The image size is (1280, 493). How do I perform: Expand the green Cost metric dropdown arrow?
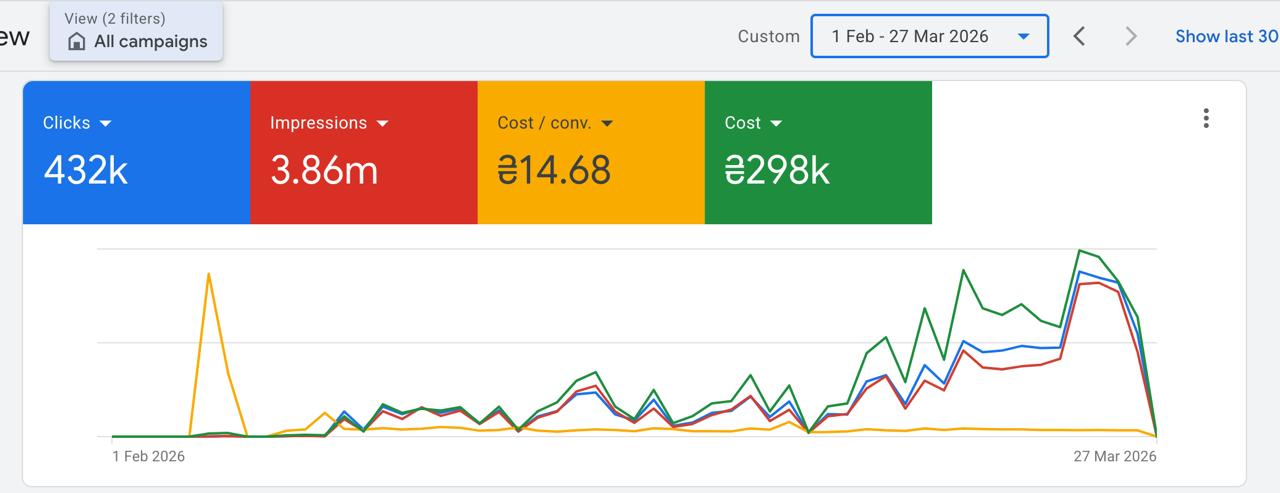(776, 124)
